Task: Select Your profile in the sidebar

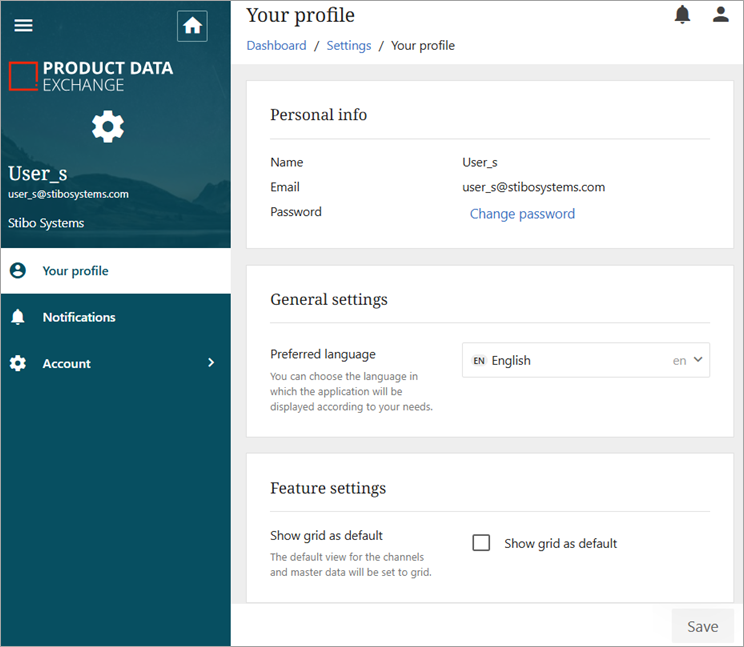Action: pyautogui.click(x=75, y=271)
